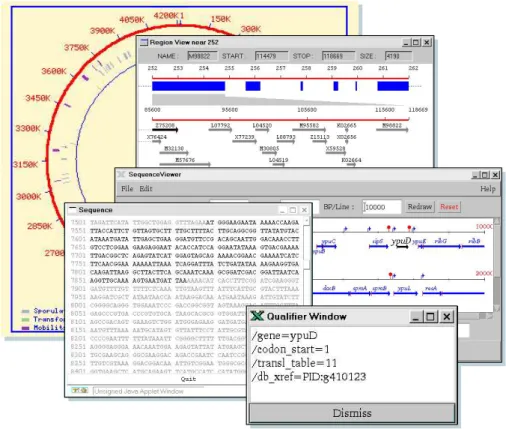Screen dimensions: 506x429
Task: Select the X59528 sequence arrow
Action: (x=336, y=153)
